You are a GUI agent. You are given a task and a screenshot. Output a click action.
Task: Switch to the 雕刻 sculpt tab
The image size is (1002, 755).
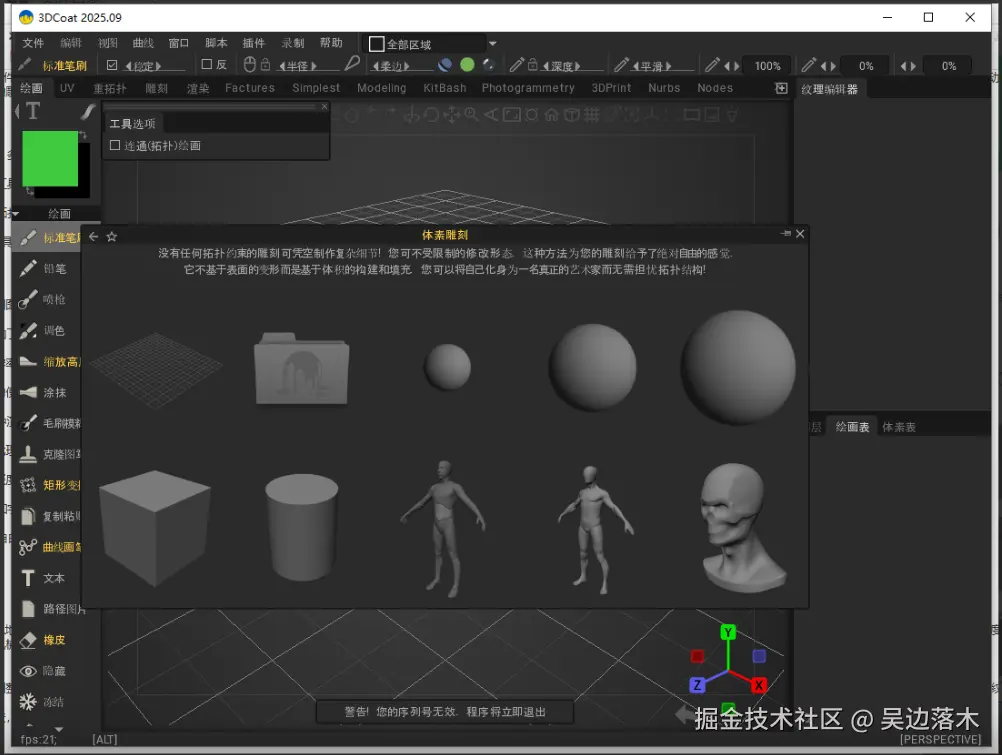tap(157, 88)
